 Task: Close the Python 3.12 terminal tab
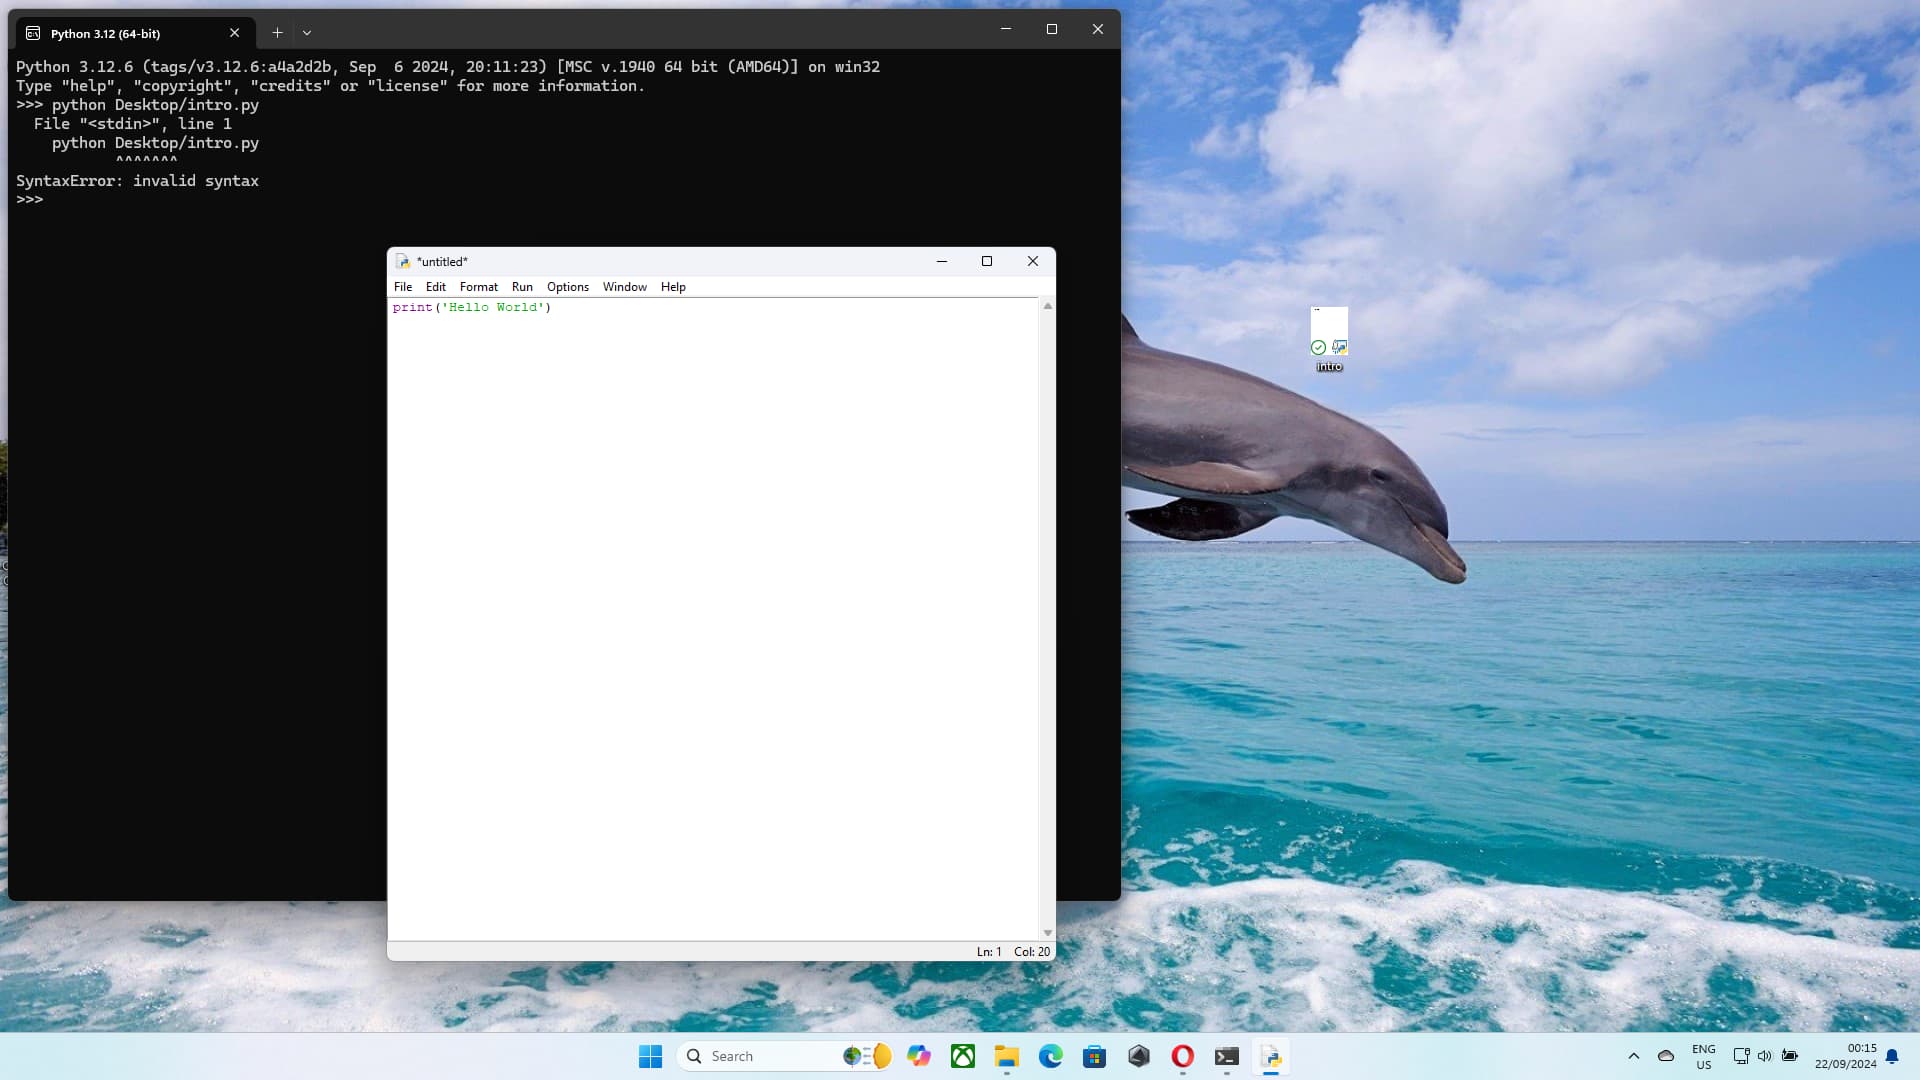click(235, 33)
